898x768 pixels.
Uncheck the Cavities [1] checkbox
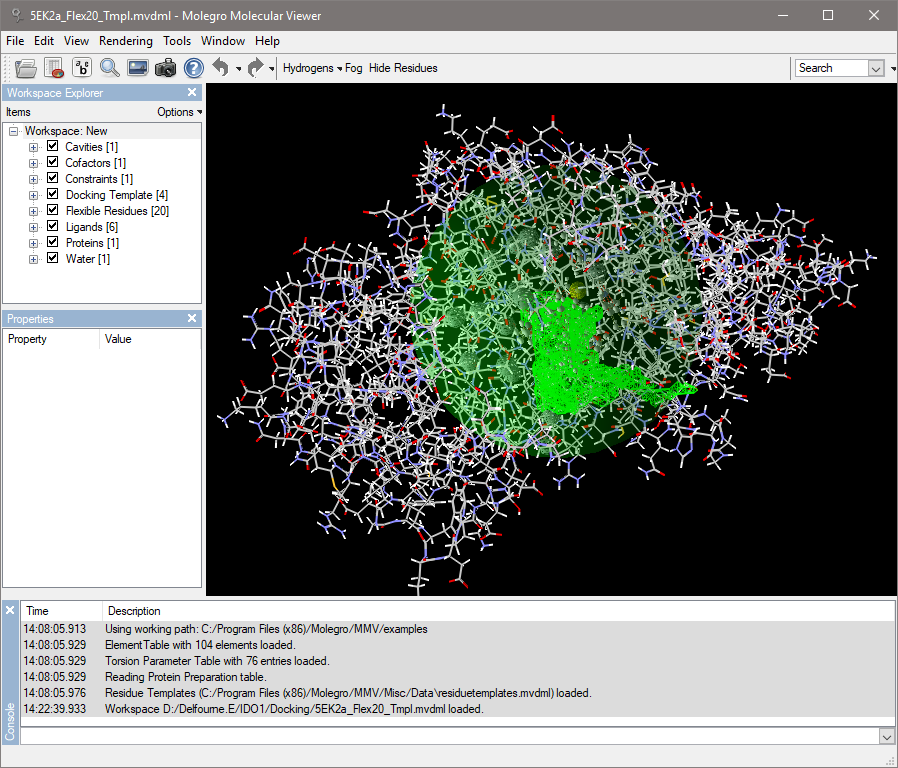click(53, 146)
